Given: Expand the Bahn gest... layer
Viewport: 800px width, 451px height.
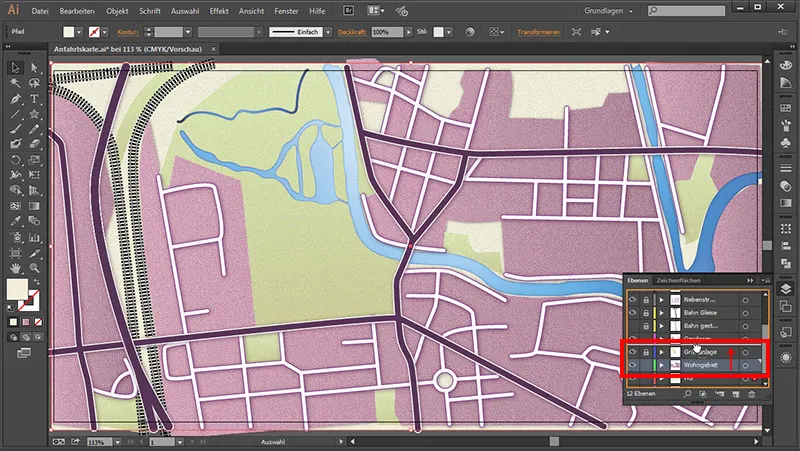Looking at the screenshot, I should point(662,325).
